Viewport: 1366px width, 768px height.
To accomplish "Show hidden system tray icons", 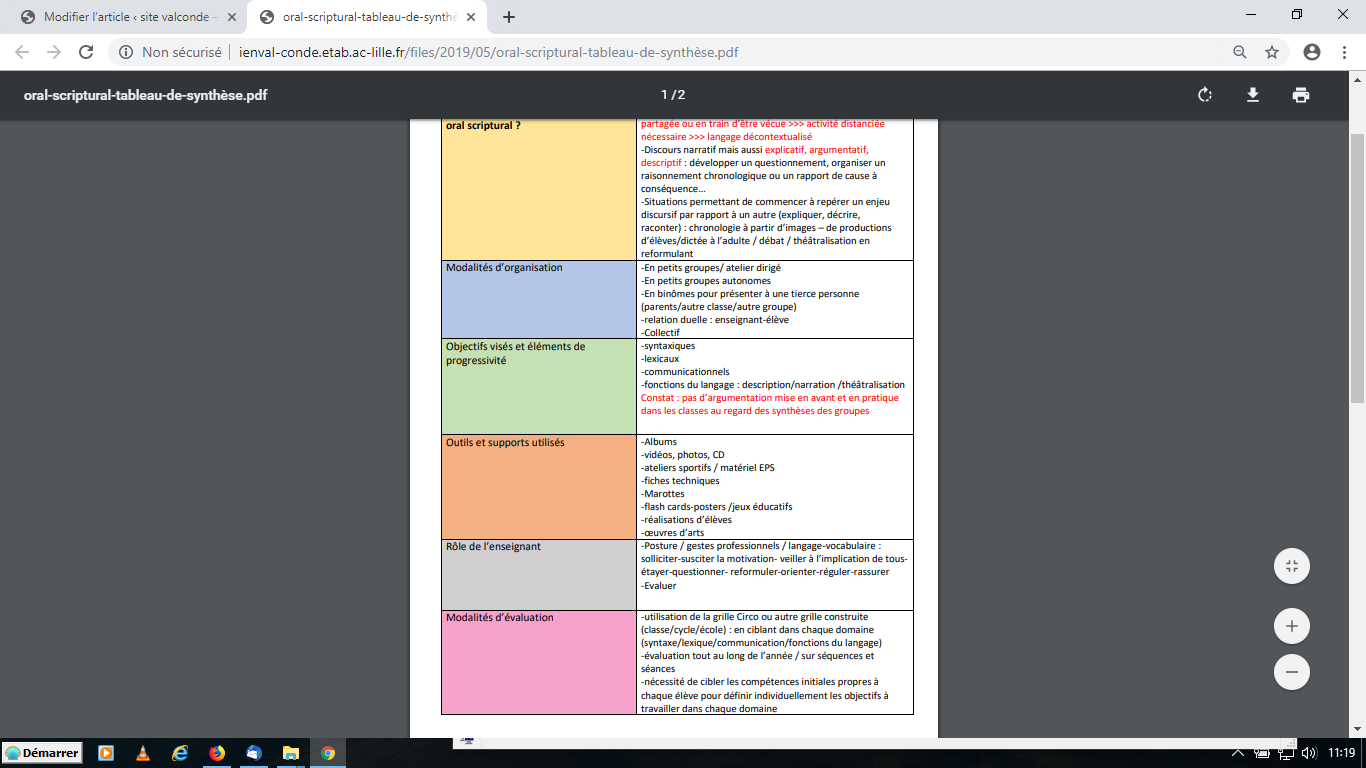I will pos(1238,753).
